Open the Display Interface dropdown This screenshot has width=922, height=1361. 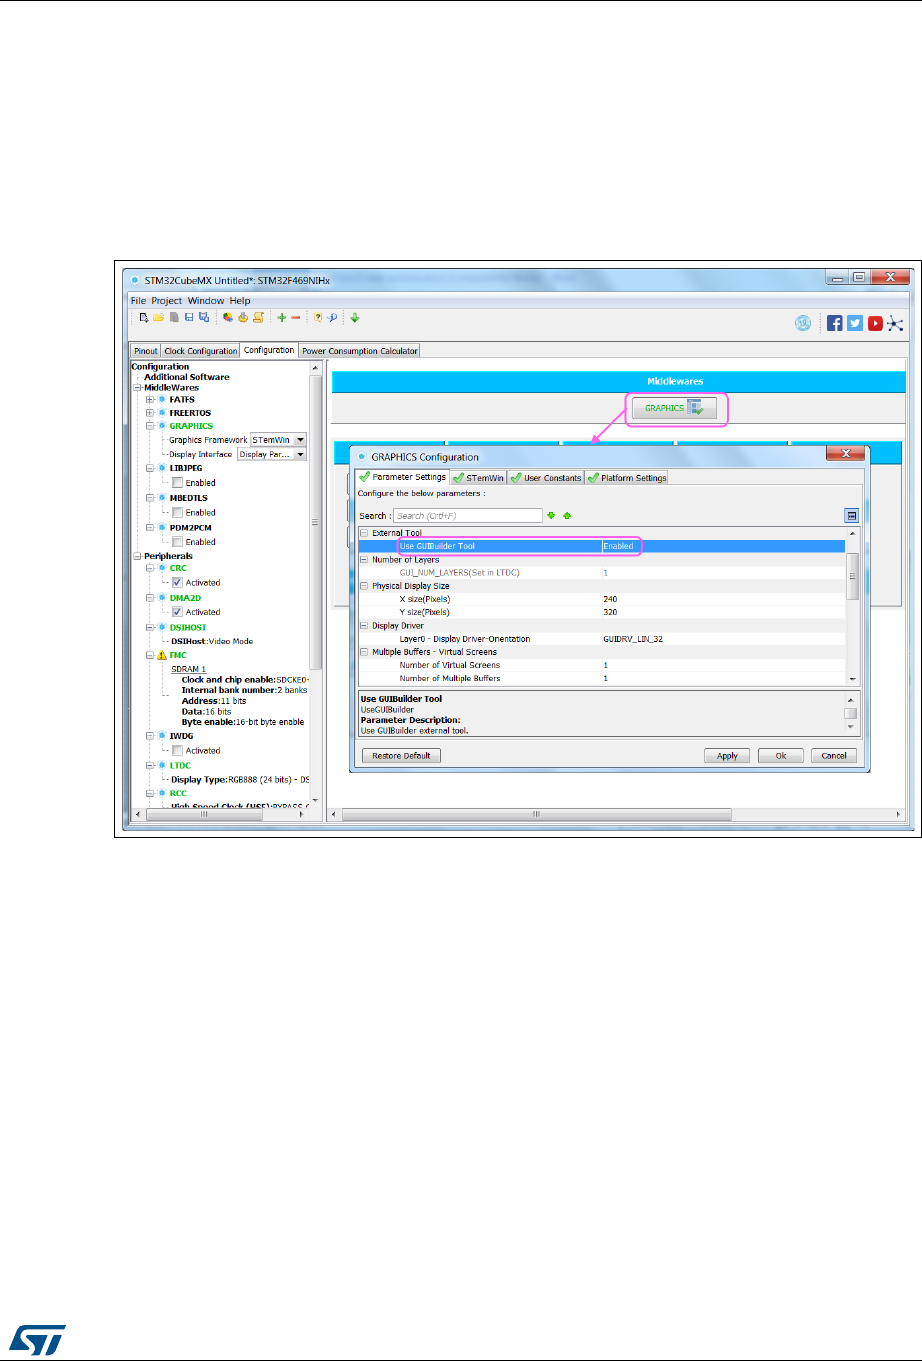pyautogui.click(x=300, y=454)
